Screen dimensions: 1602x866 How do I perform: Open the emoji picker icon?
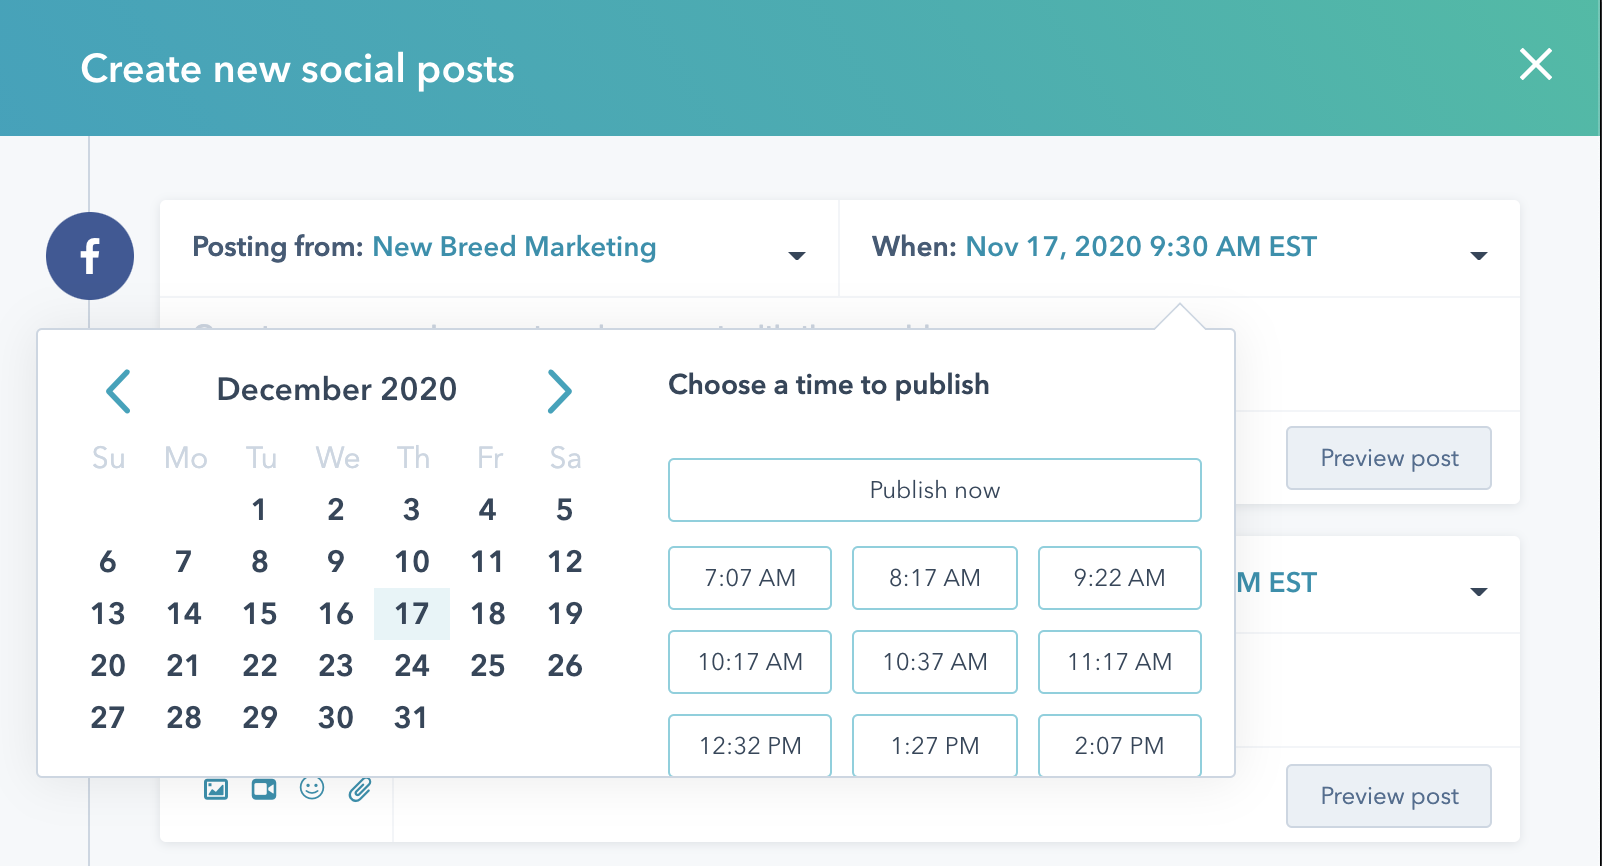click(312, 789)
